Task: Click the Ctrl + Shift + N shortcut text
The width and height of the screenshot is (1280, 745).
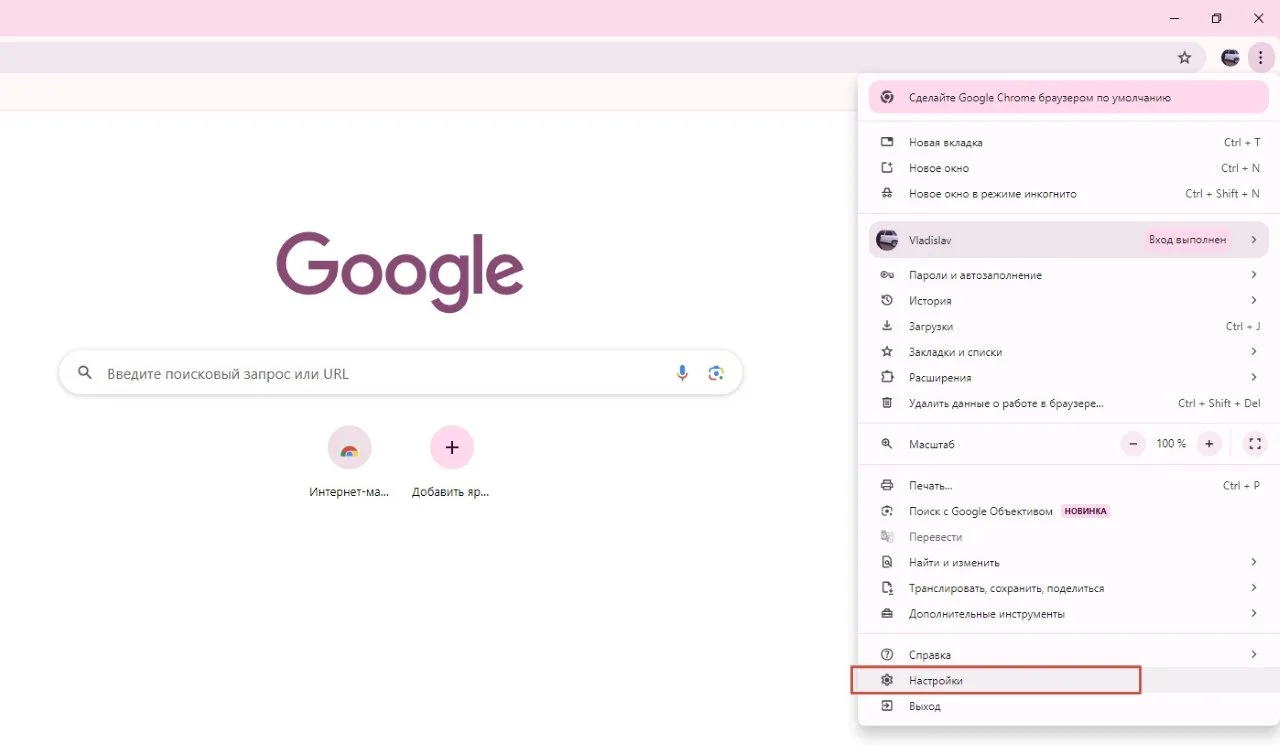Action: (x=1223, y=194)
